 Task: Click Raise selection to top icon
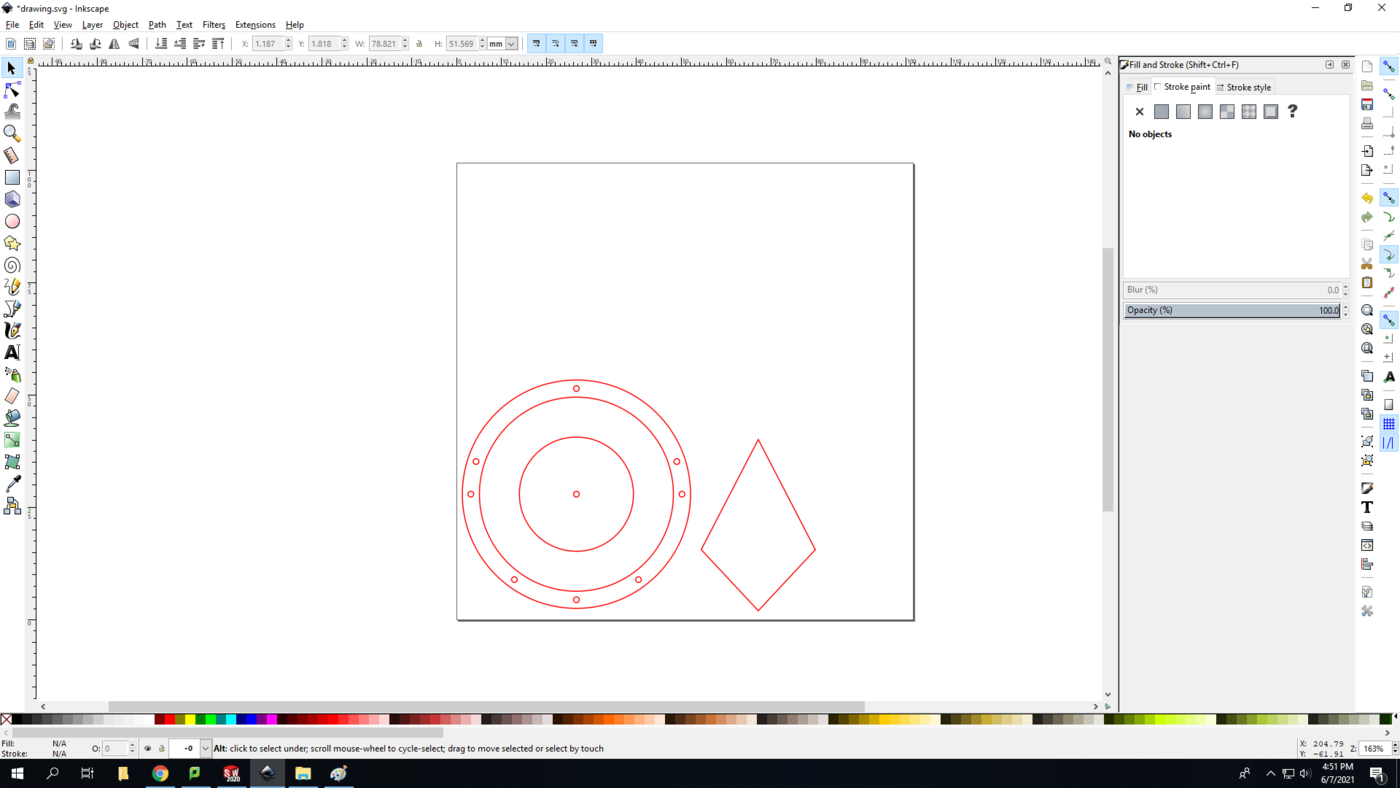(x=218, y=44)
